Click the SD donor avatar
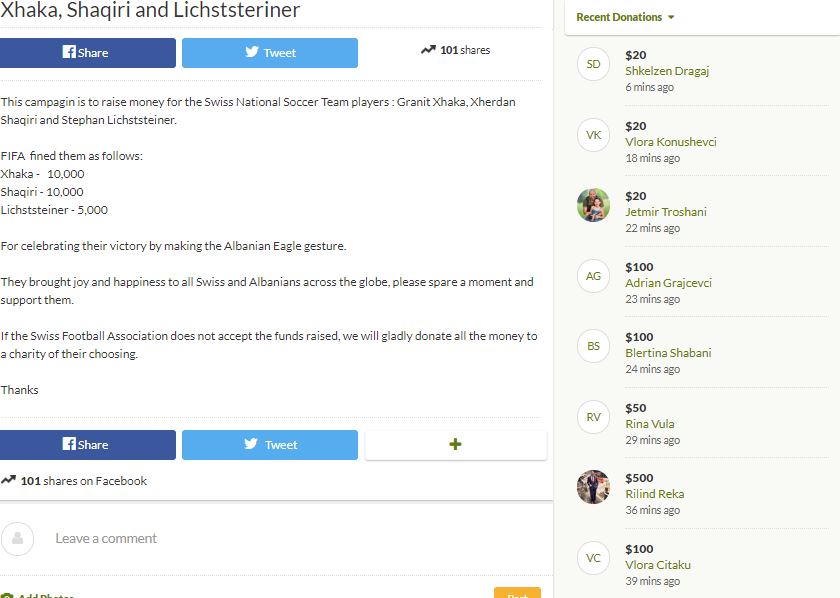The height and width of the screenshot is (598, 840). (x=593, y=64)
